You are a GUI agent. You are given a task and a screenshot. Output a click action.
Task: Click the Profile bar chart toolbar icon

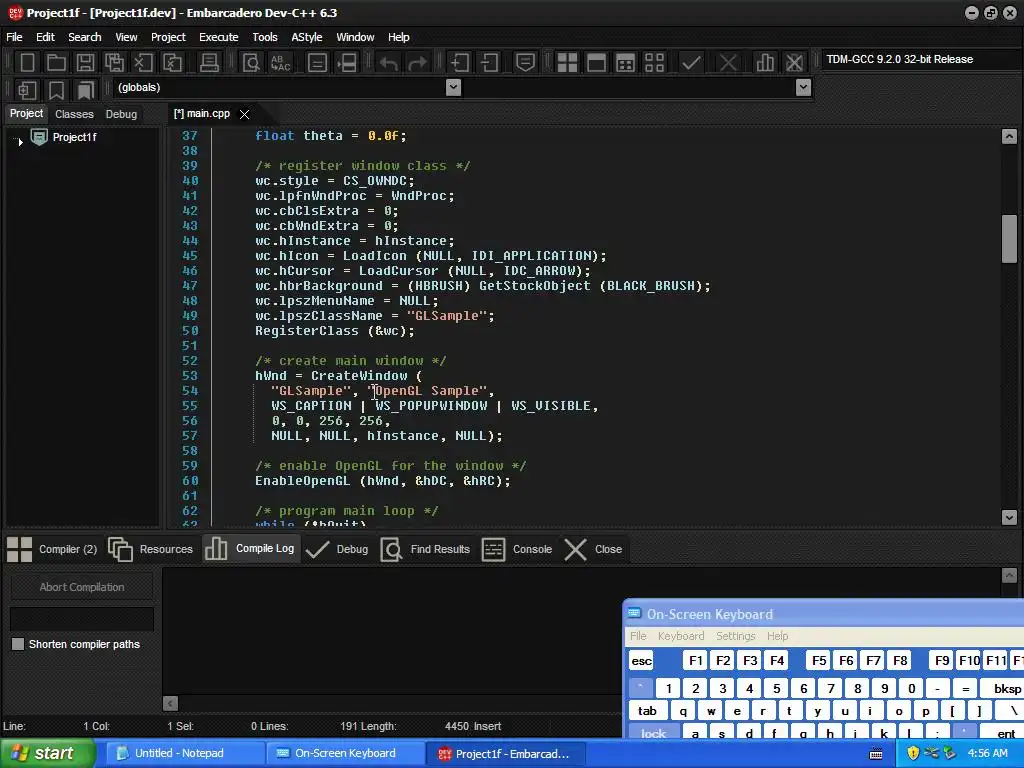pyautogui.click(x=765, y=63)
